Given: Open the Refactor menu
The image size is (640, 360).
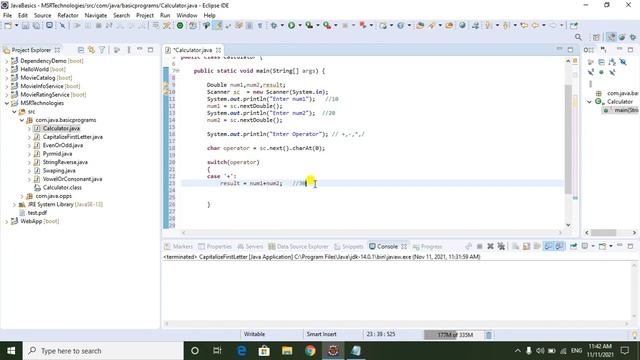Looking at the screenshot, I should [68, 15].
